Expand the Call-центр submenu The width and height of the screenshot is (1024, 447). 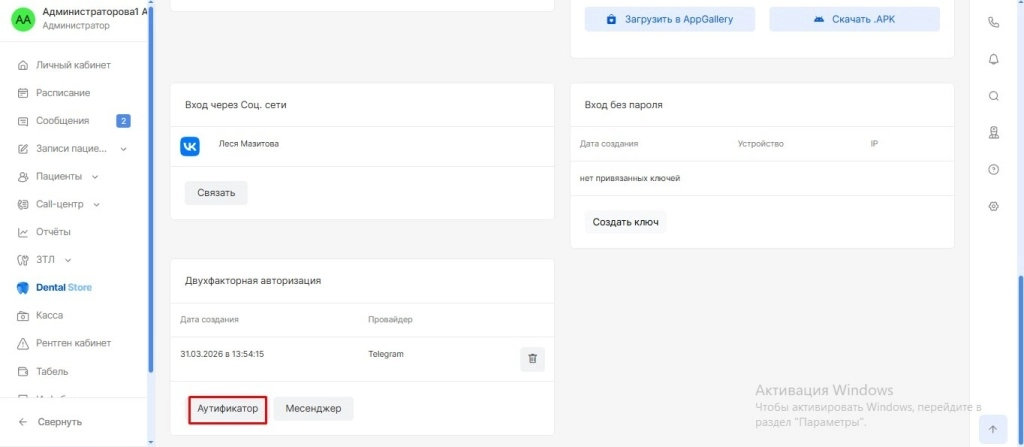pyautogui.click(x=97, y=205)
